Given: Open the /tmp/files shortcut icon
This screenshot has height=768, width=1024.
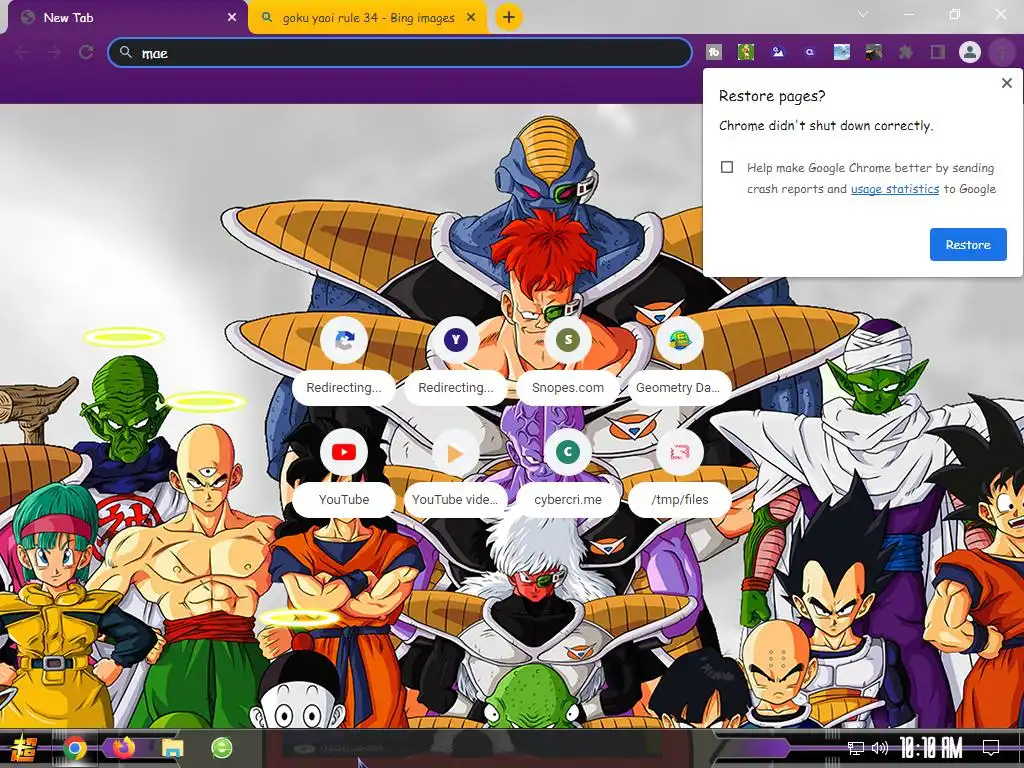Looking at the screenshot, I should pos(679,452).
